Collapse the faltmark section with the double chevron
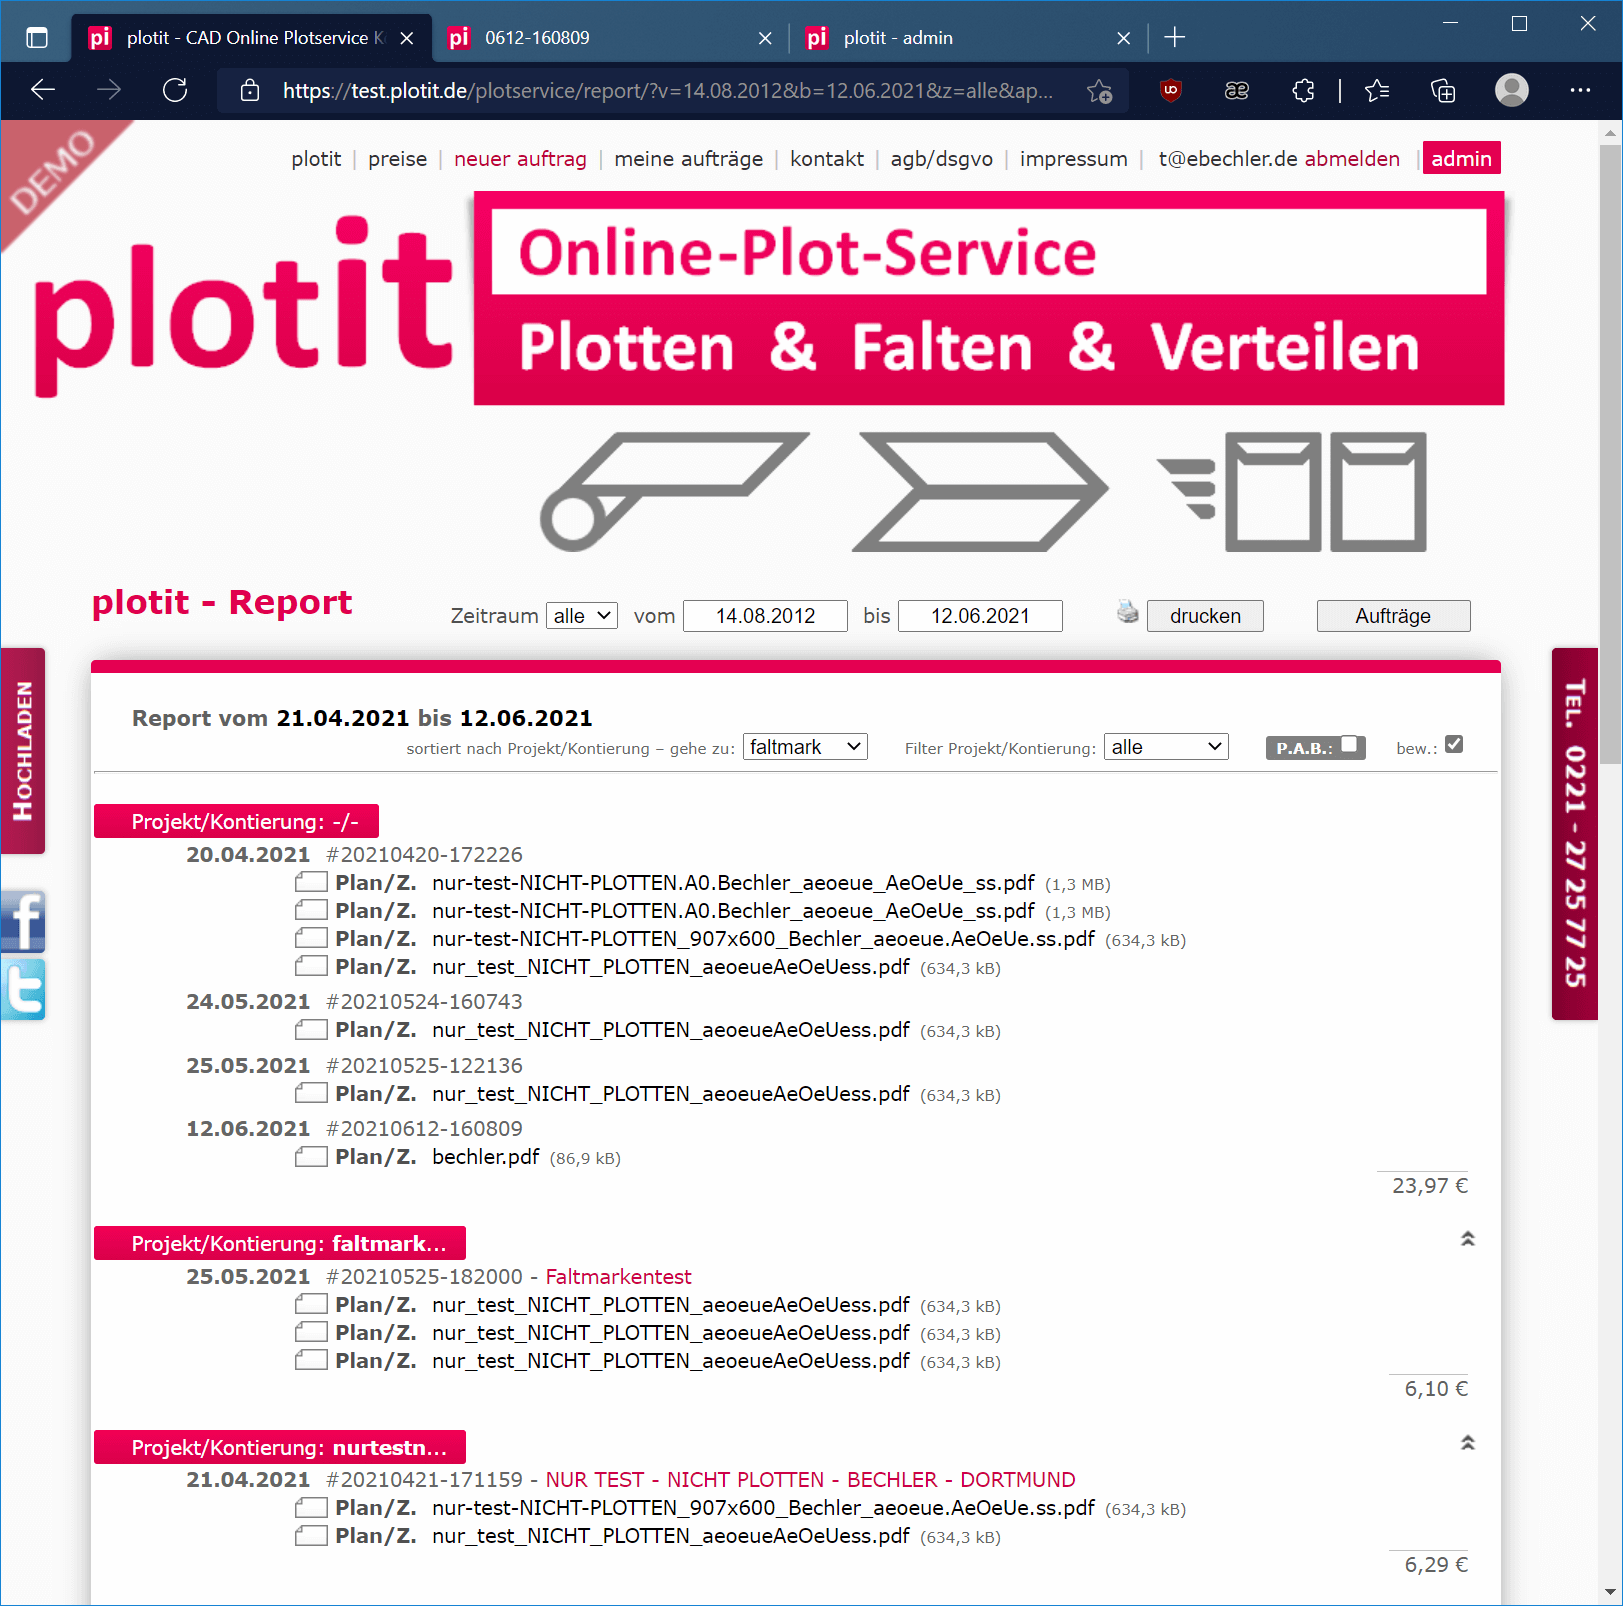Image resolution: width=1623 pixels, height=1606 pixels. (x=1468, y=1238)
